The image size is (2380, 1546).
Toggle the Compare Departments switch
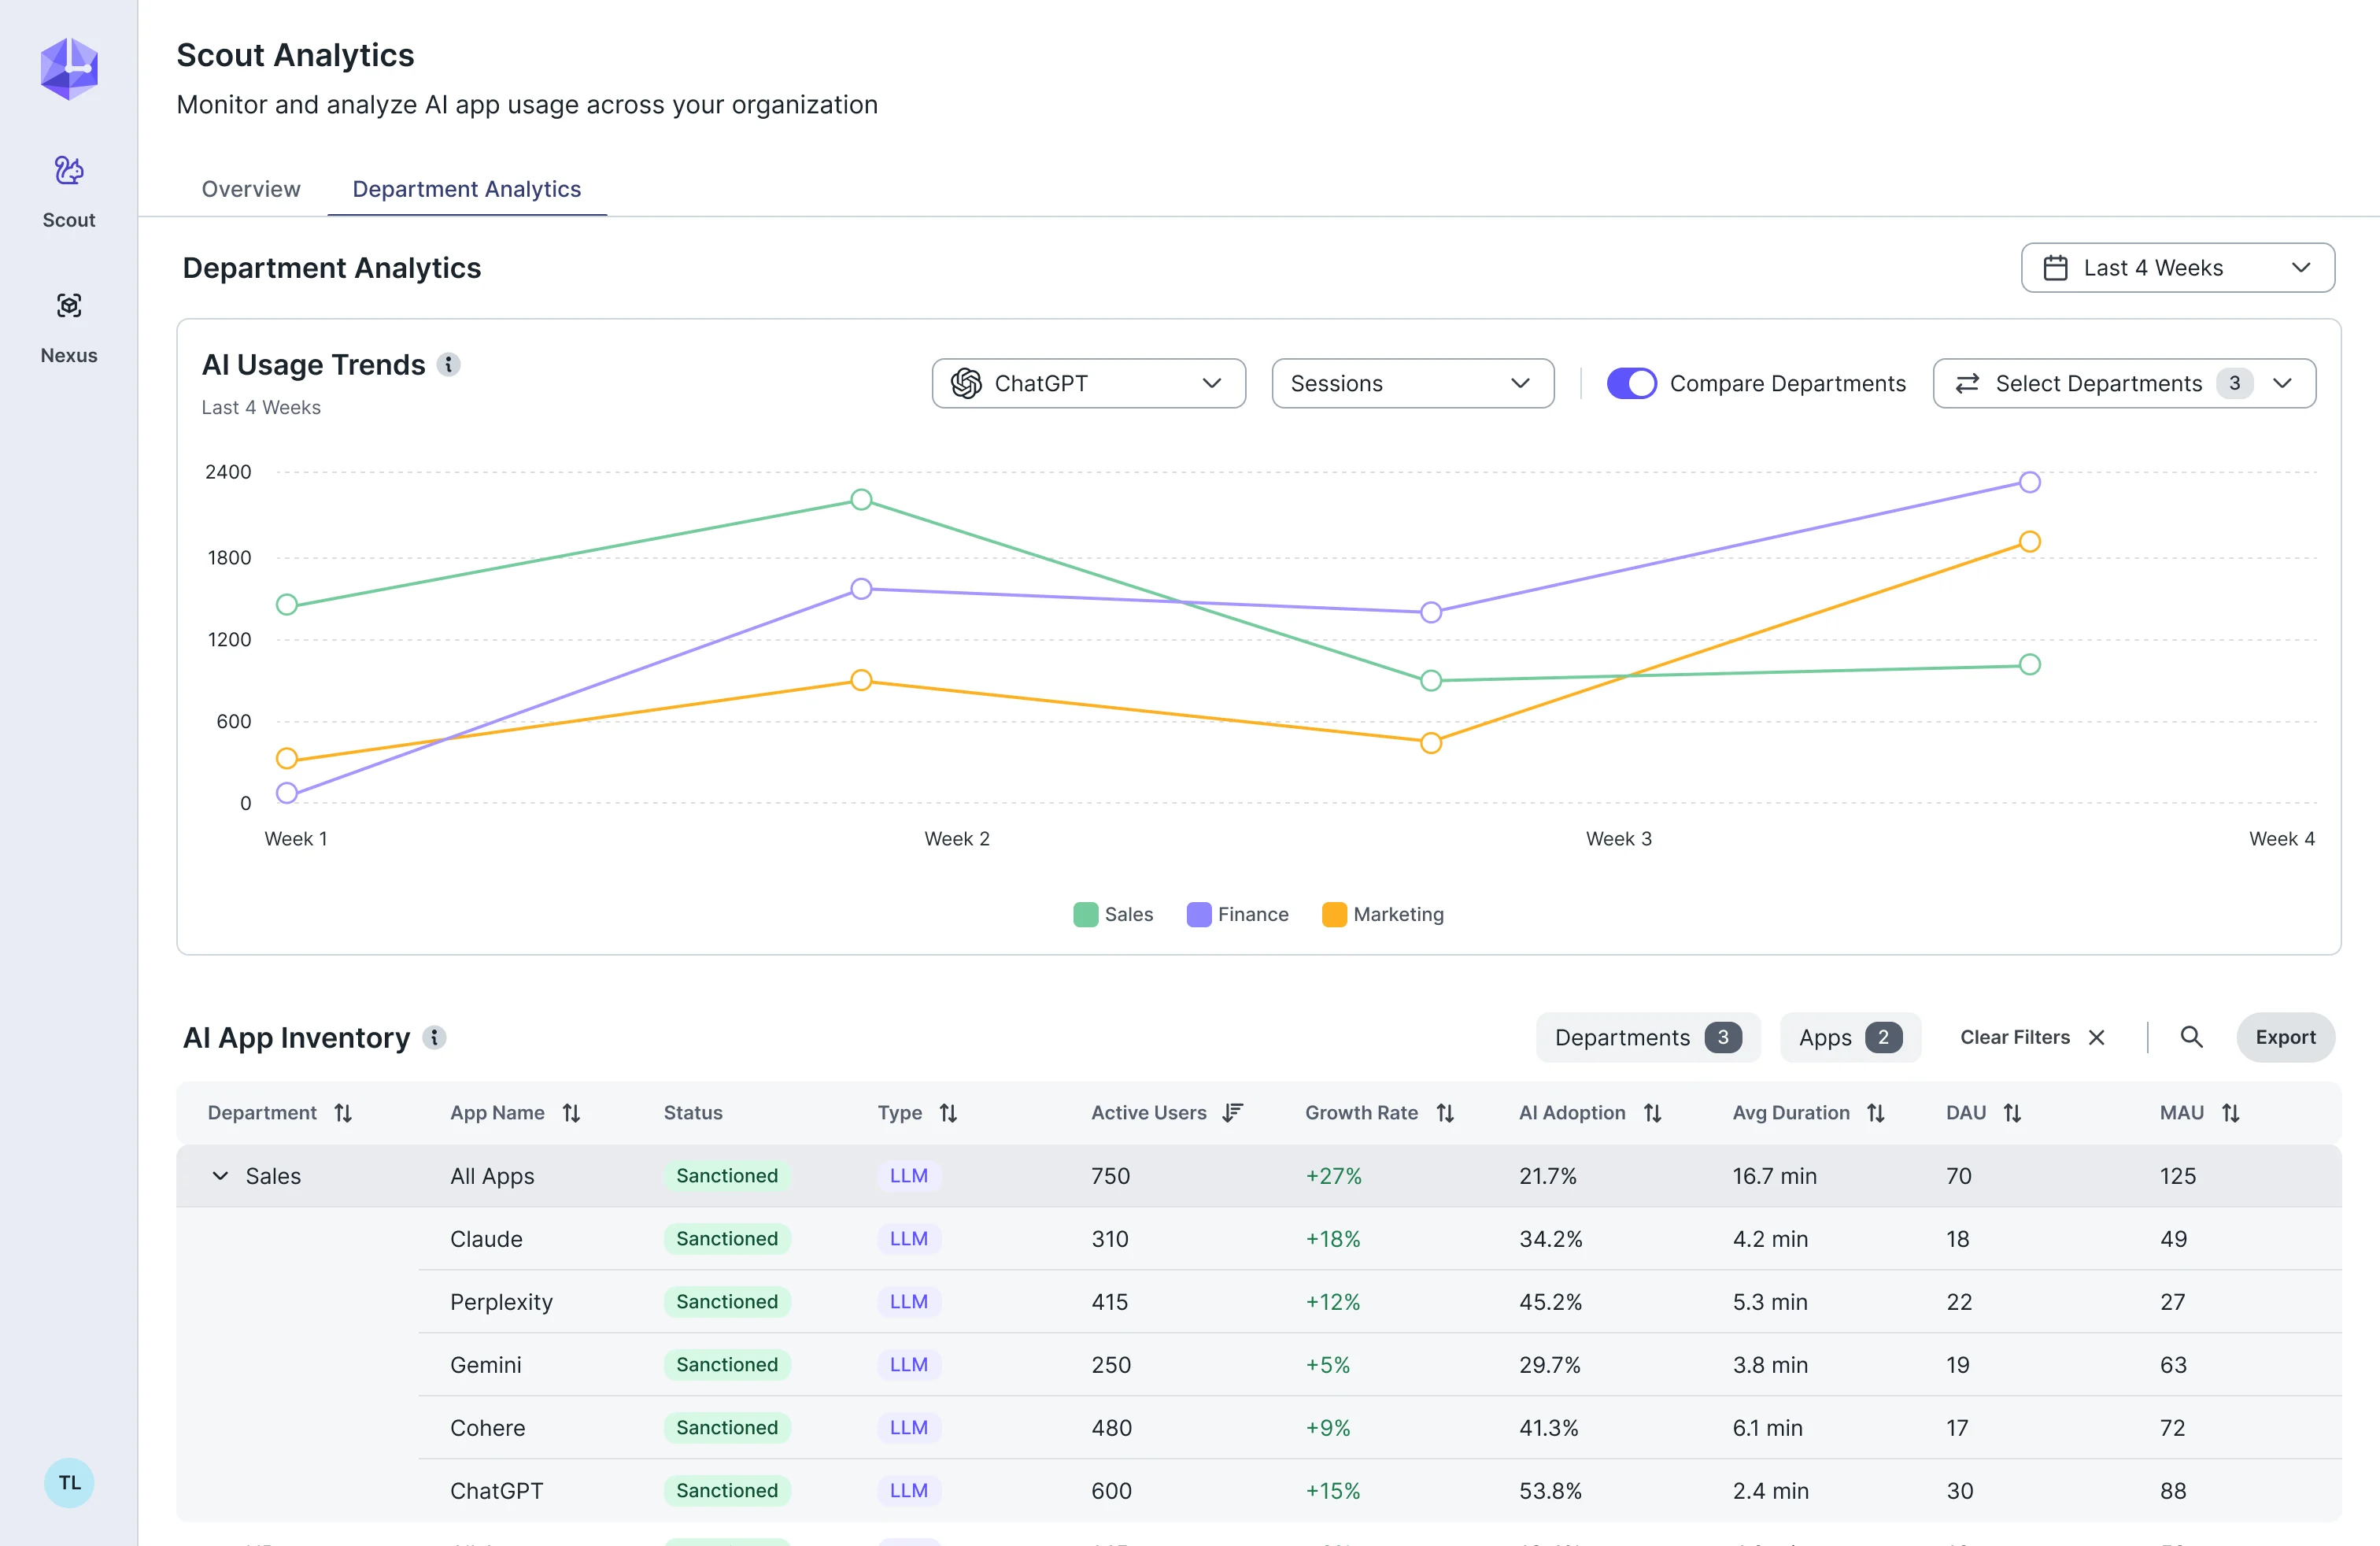click(x=1631, y=384)
